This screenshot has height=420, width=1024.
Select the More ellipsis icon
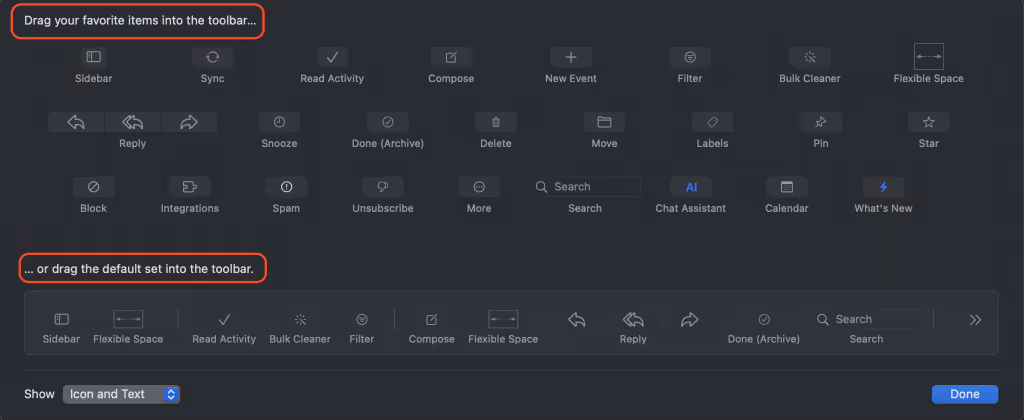pos(479,187)
